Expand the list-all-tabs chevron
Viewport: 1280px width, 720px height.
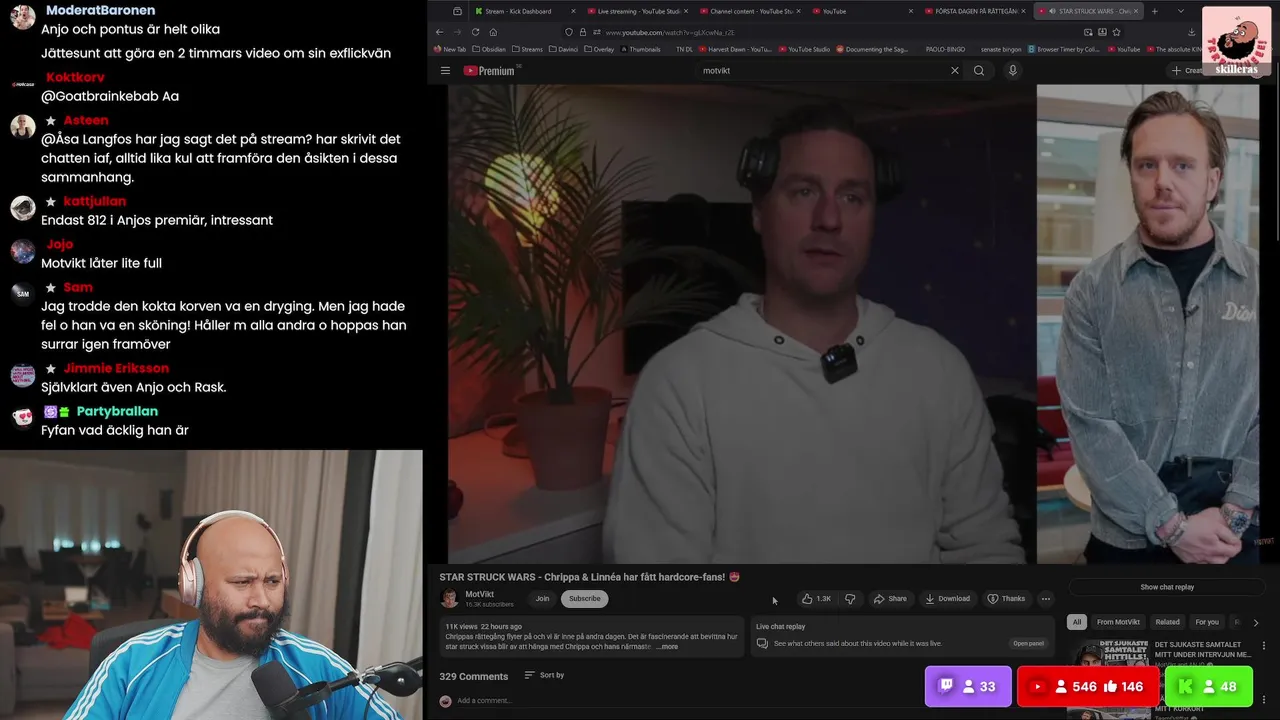point(1180,11)
